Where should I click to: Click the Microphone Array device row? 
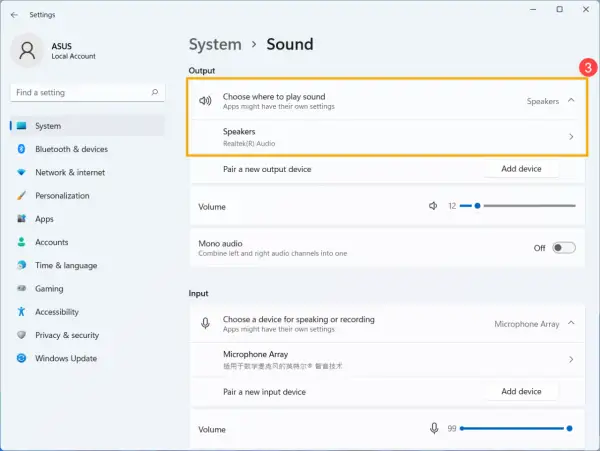pyautogui.click(x=387, y=360)
